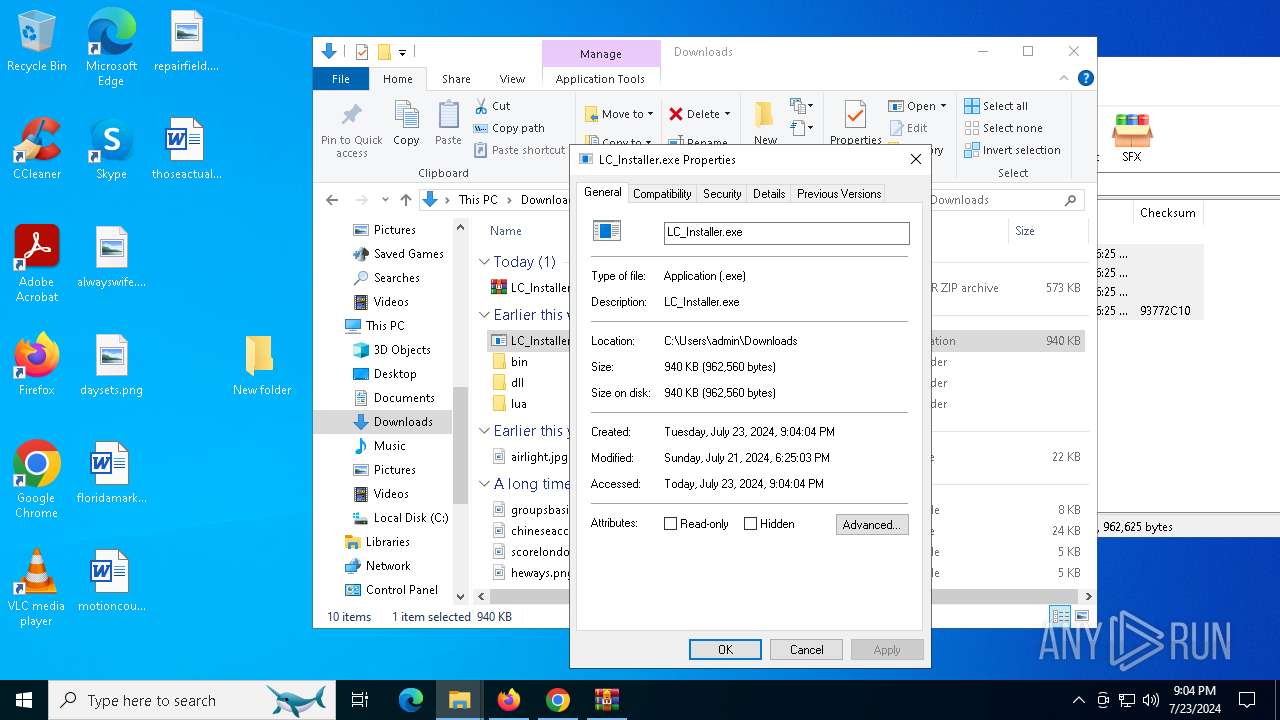This screenshot has height=720, width=1280.
Task: Click Invert selection in ribbon
Action: click(1012, 150)
